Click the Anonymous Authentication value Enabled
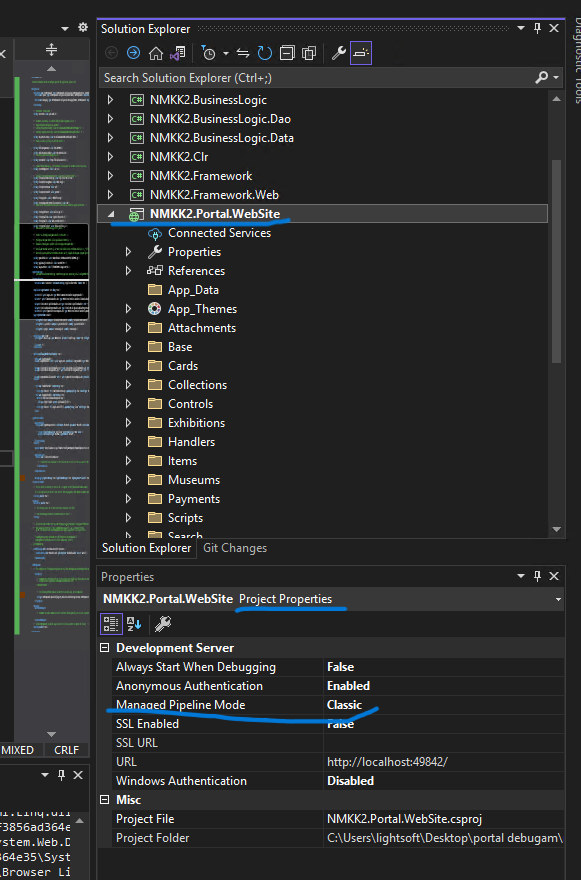The image size is (581, 880). point(348,686)
